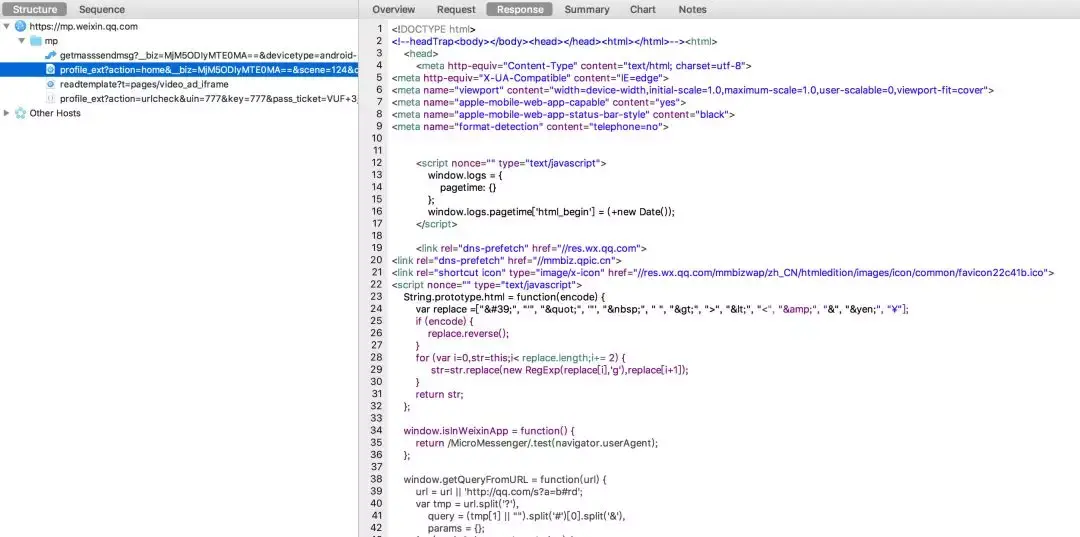Click the globe icon for mp.weixin.qq.com
The height and width of the screenshot is (537, 1080).
[x=20, y=26]
